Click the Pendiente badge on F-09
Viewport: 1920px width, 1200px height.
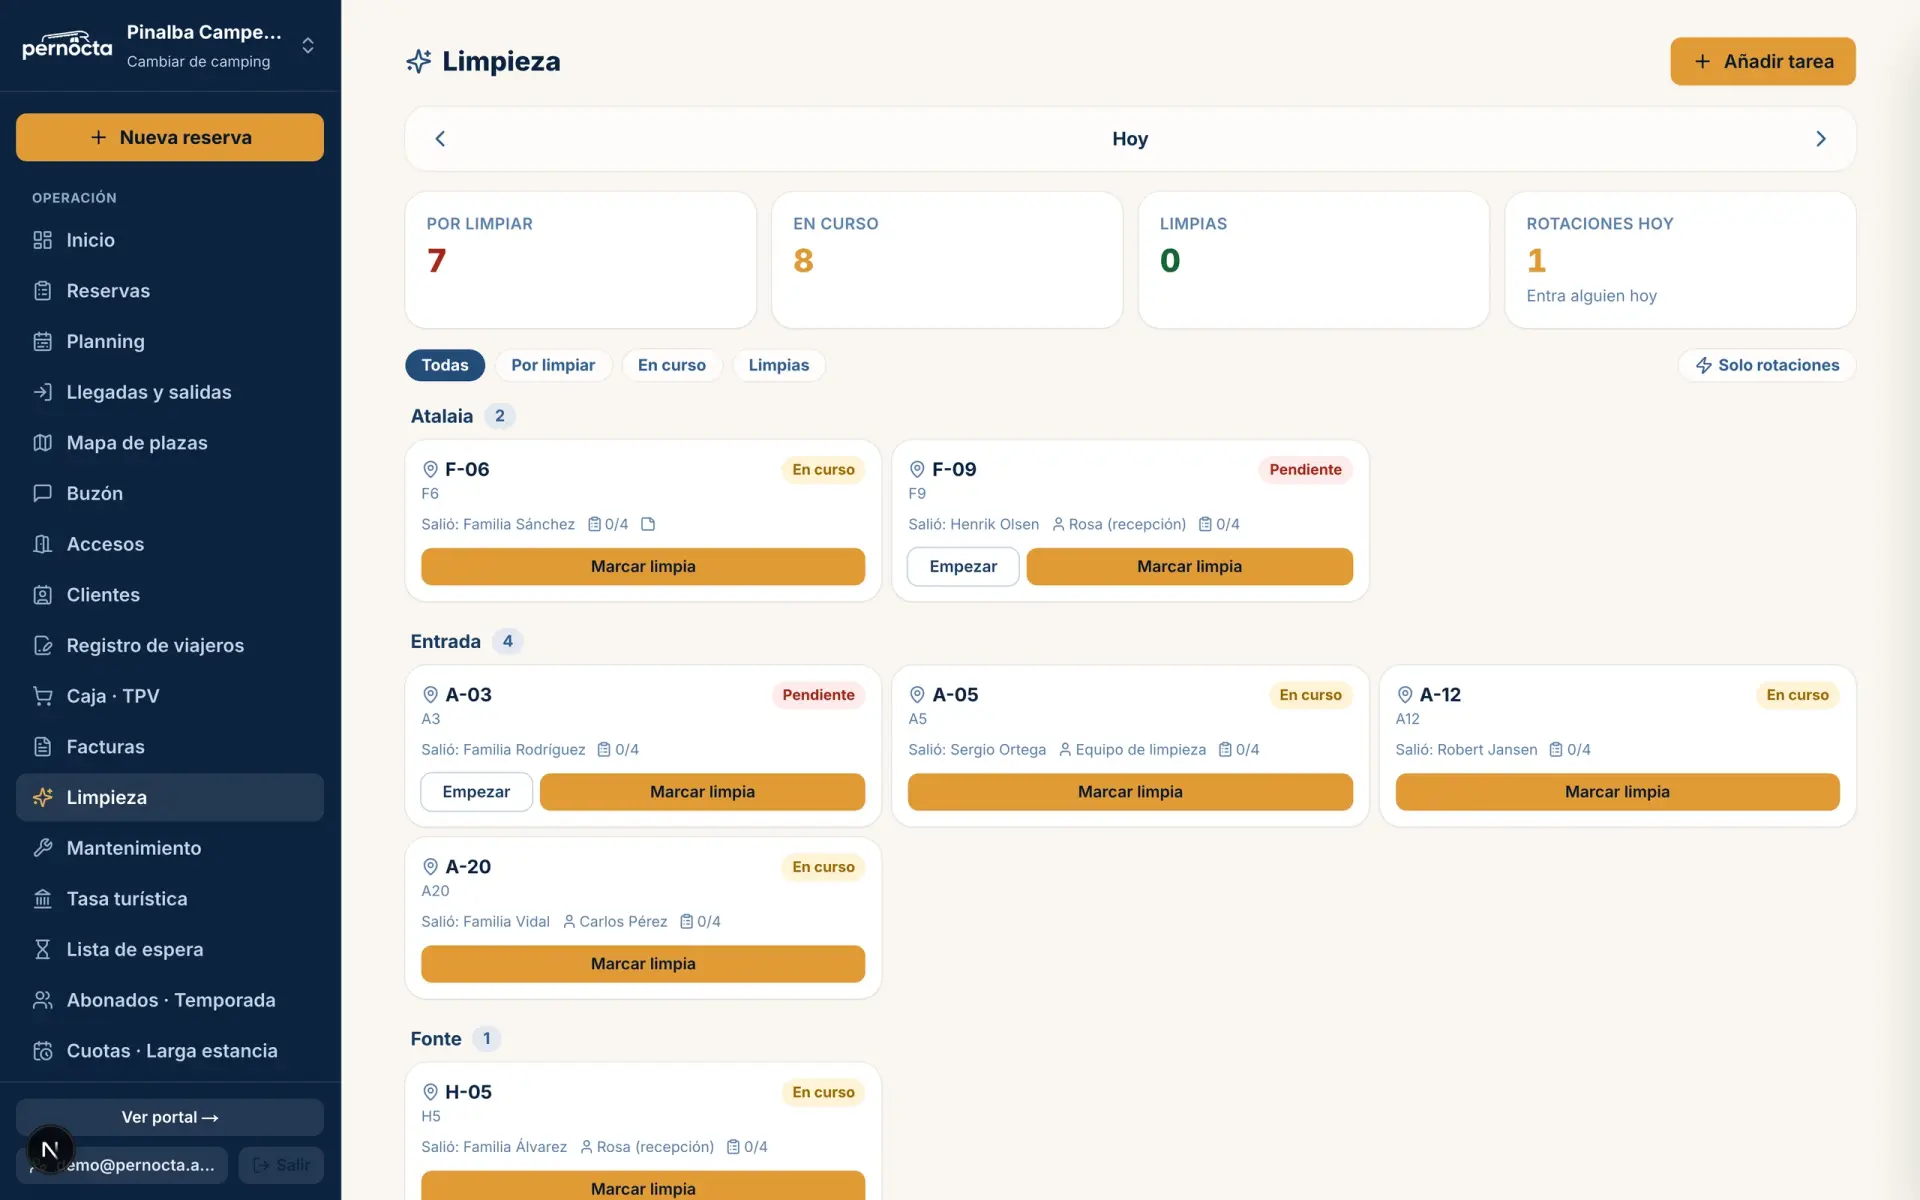tap(1305, 470)
